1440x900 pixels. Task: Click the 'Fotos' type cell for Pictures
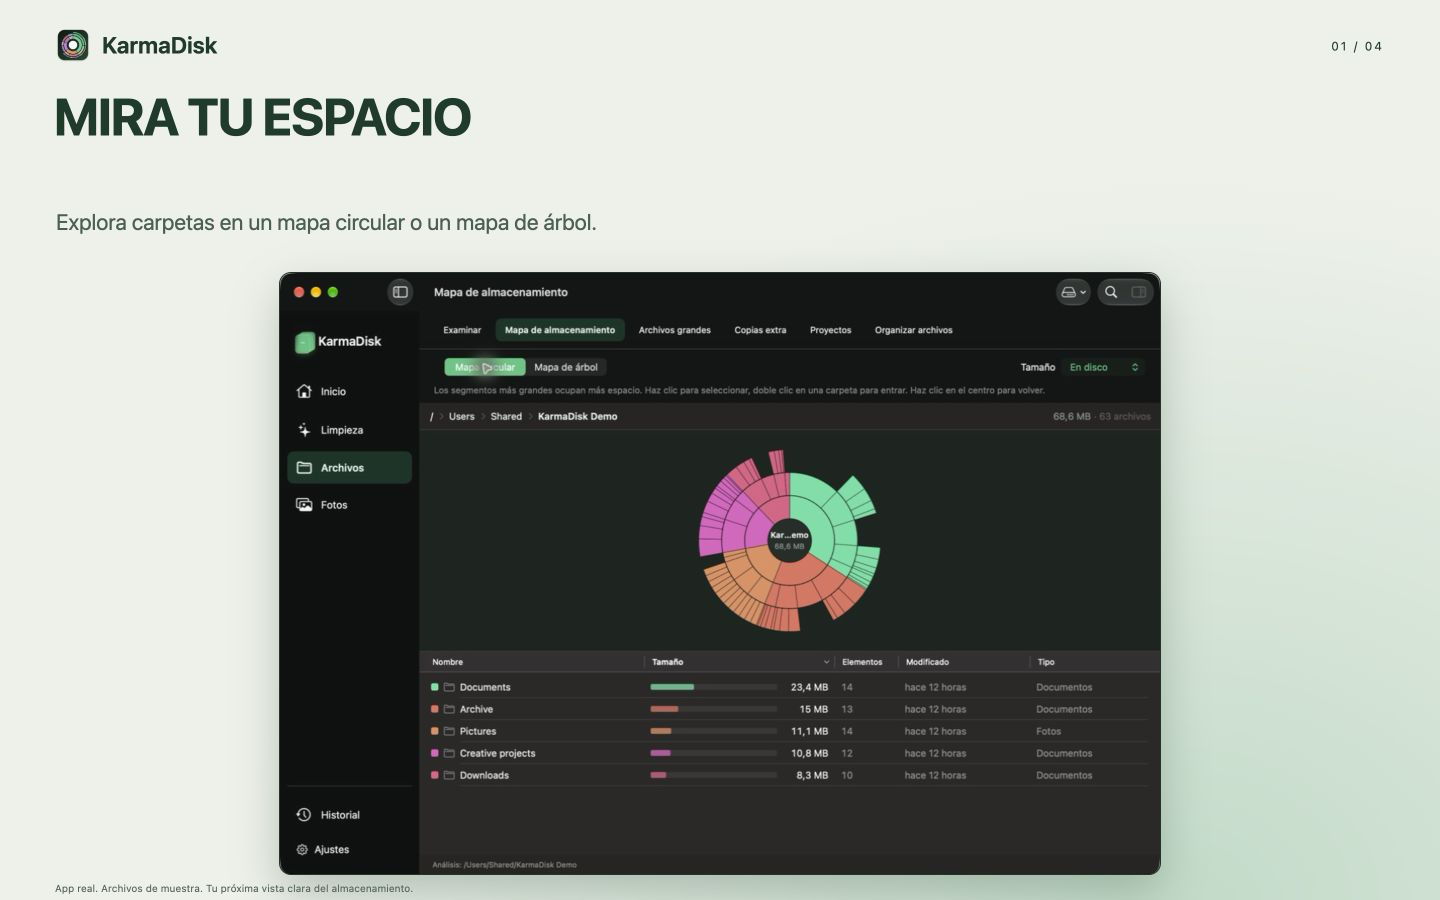[1049, 732]
